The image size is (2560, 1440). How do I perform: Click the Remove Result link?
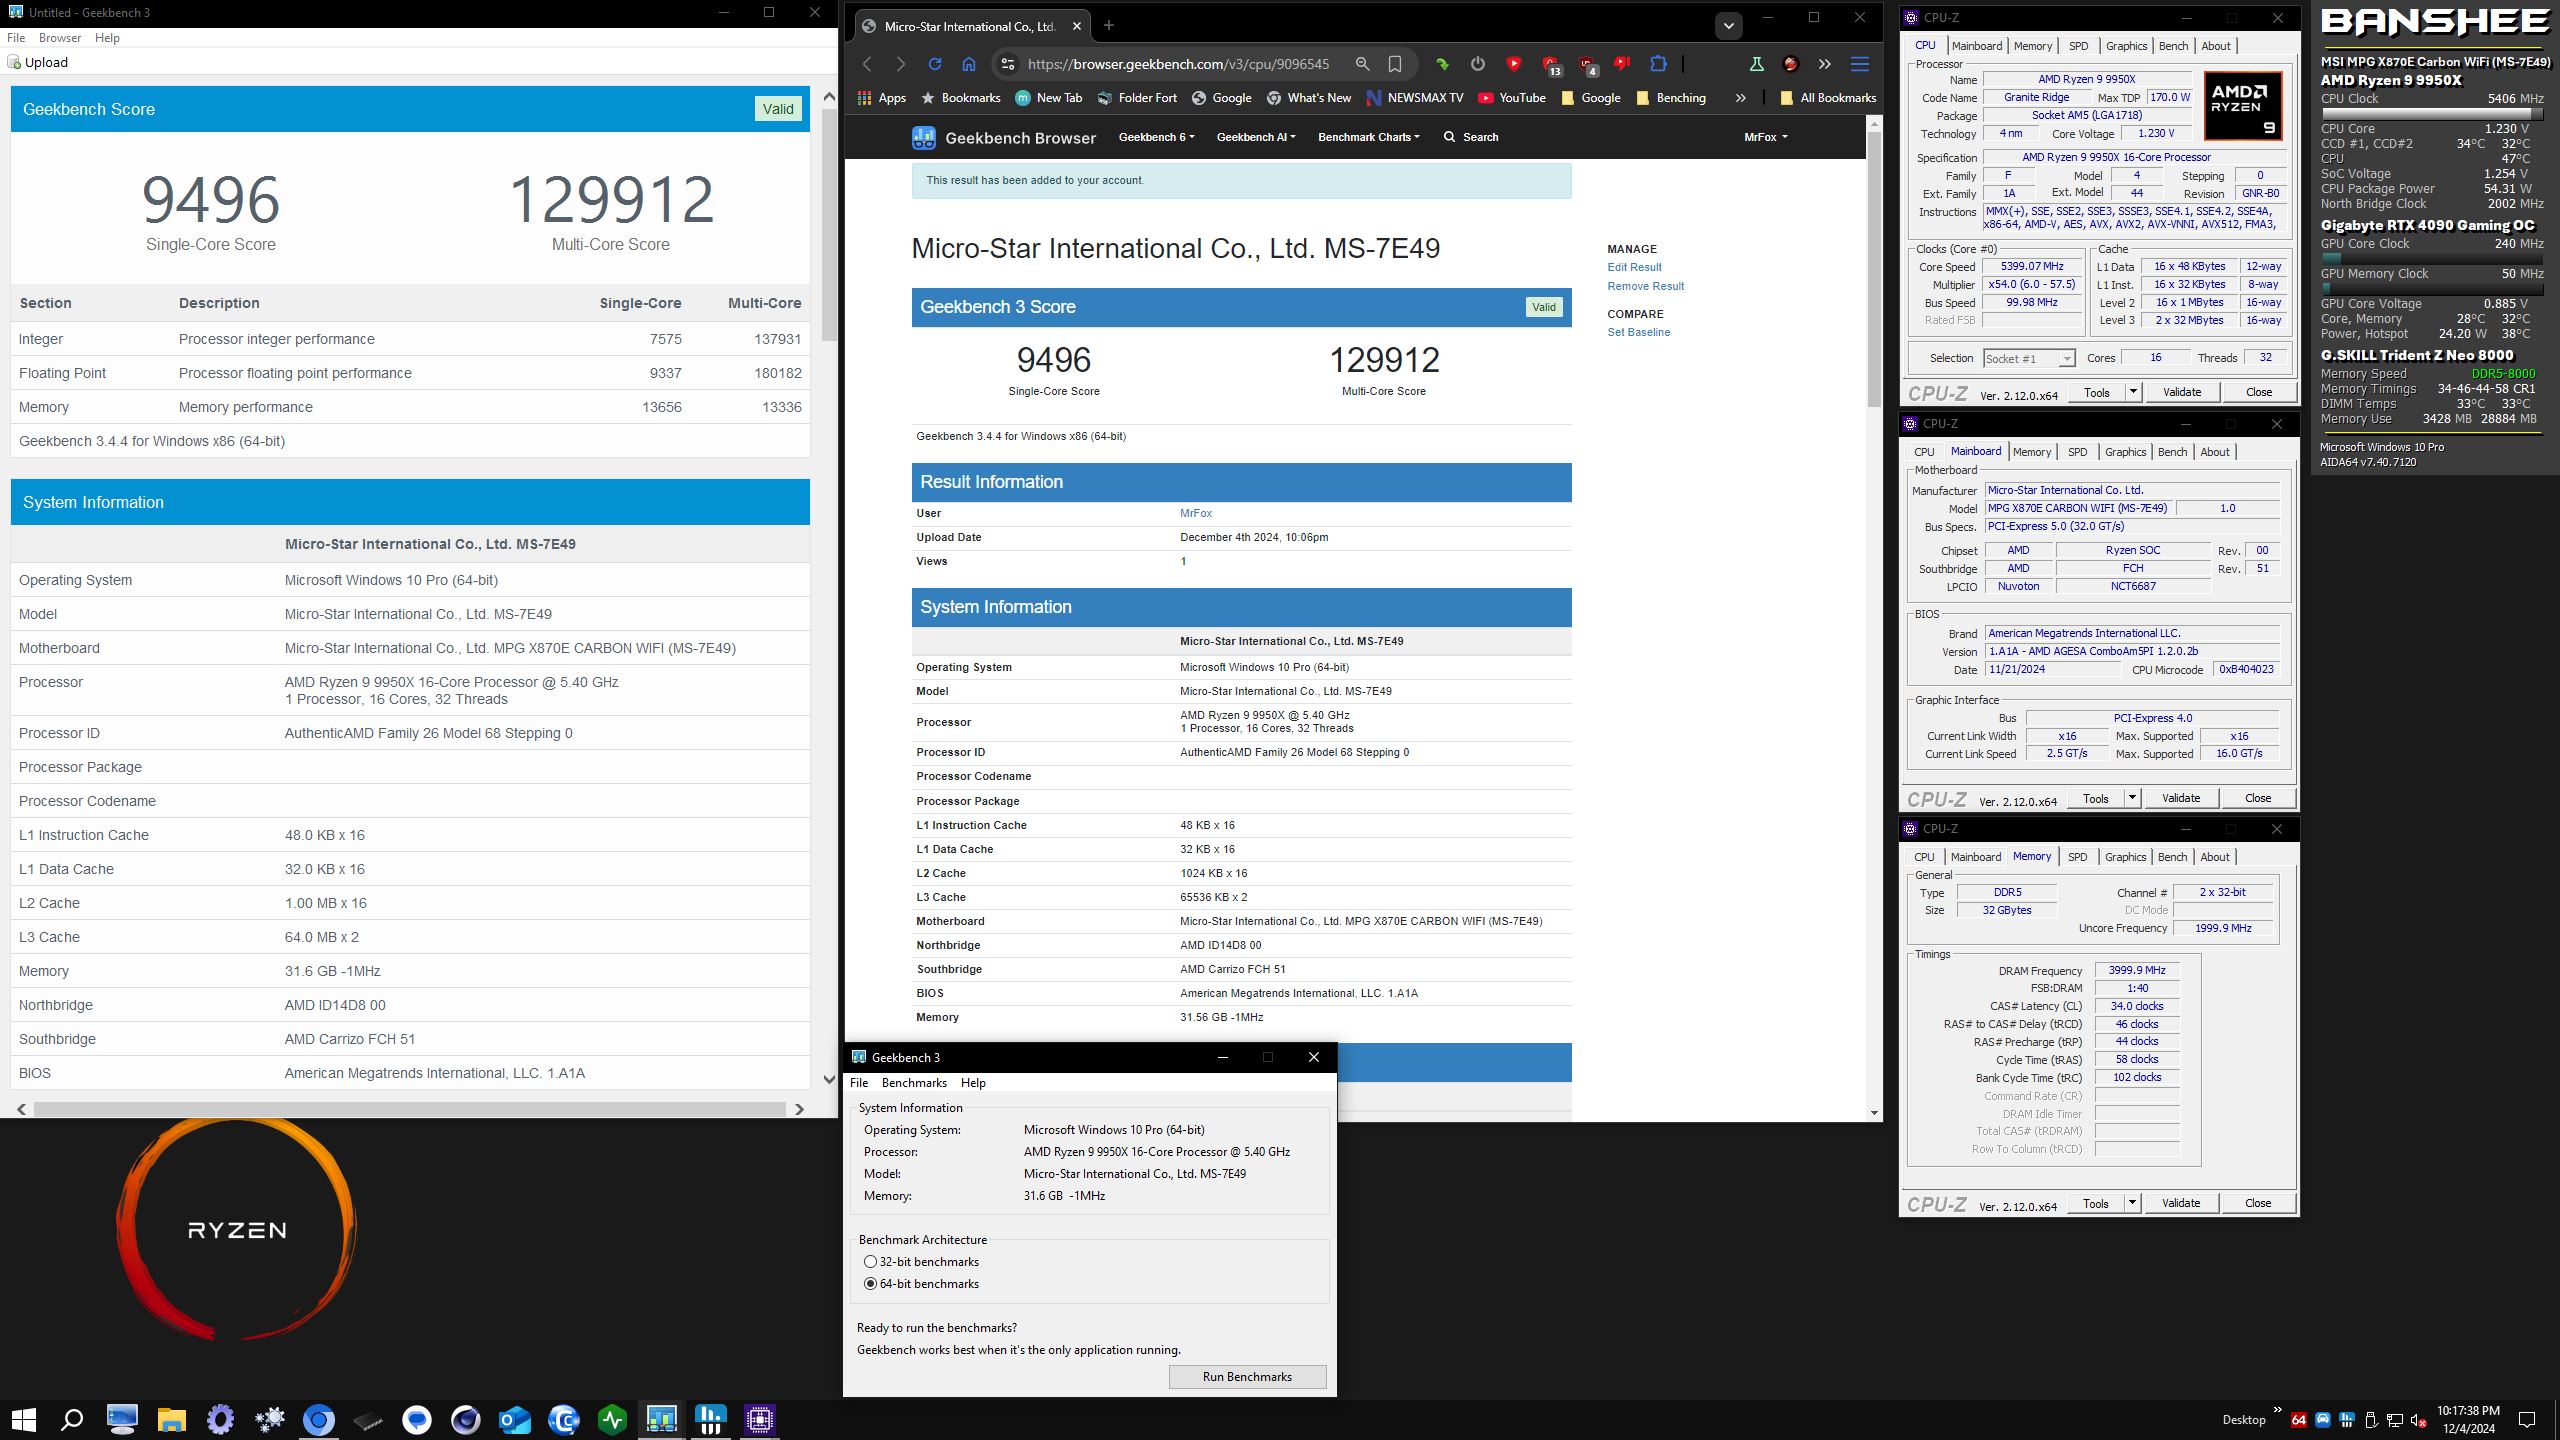[x=1645, y=286]
